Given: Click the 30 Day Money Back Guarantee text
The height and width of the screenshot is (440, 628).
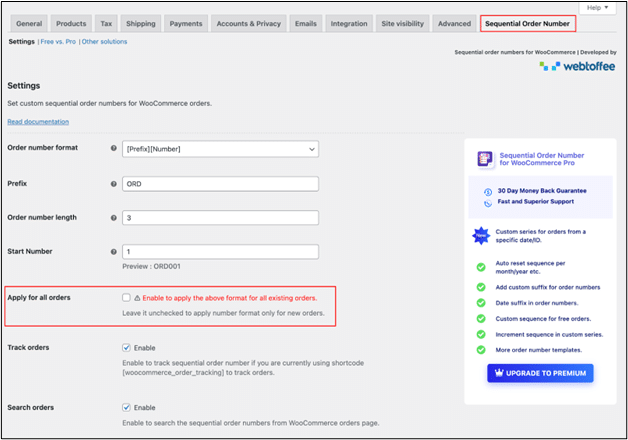Looking at the screenshot, I should [x=542, y=191].
